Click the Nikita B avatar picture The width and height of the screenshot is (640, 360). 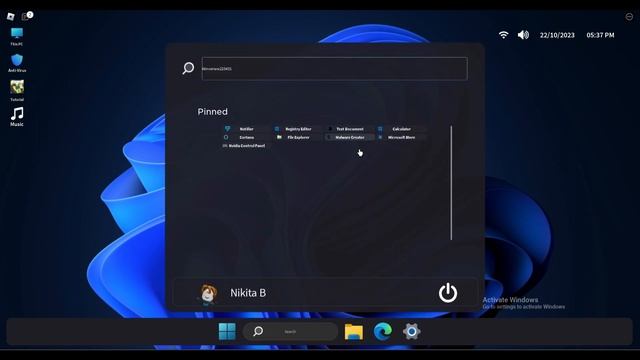(208, 293)
